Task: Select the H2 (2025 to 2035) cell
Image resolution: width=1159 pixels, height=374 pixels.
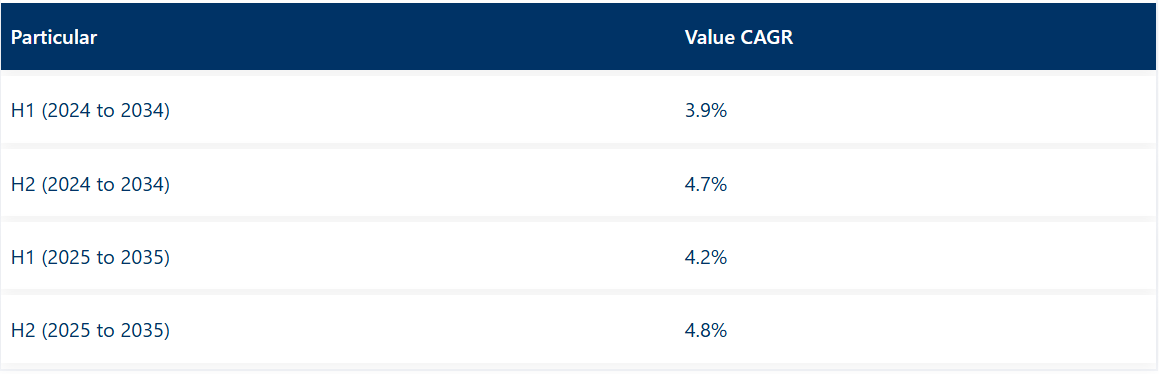Action: pos(338,330)
